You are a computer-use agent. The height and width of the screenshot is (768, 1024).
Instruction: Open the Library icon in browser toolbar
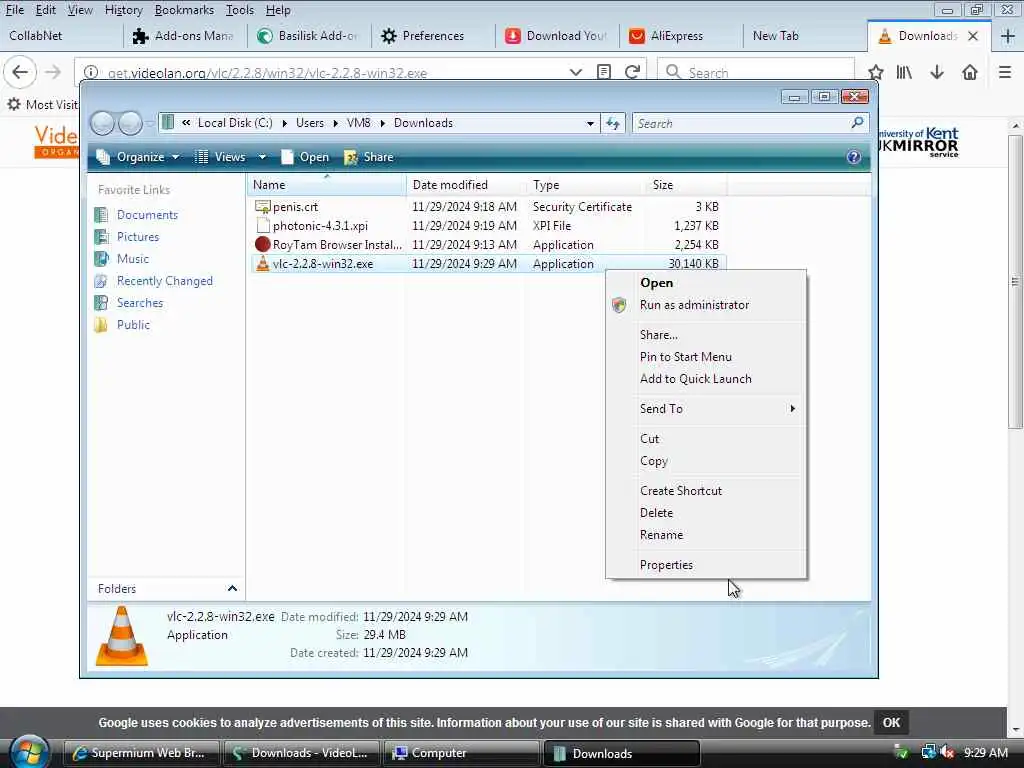[x=904, y=72]
